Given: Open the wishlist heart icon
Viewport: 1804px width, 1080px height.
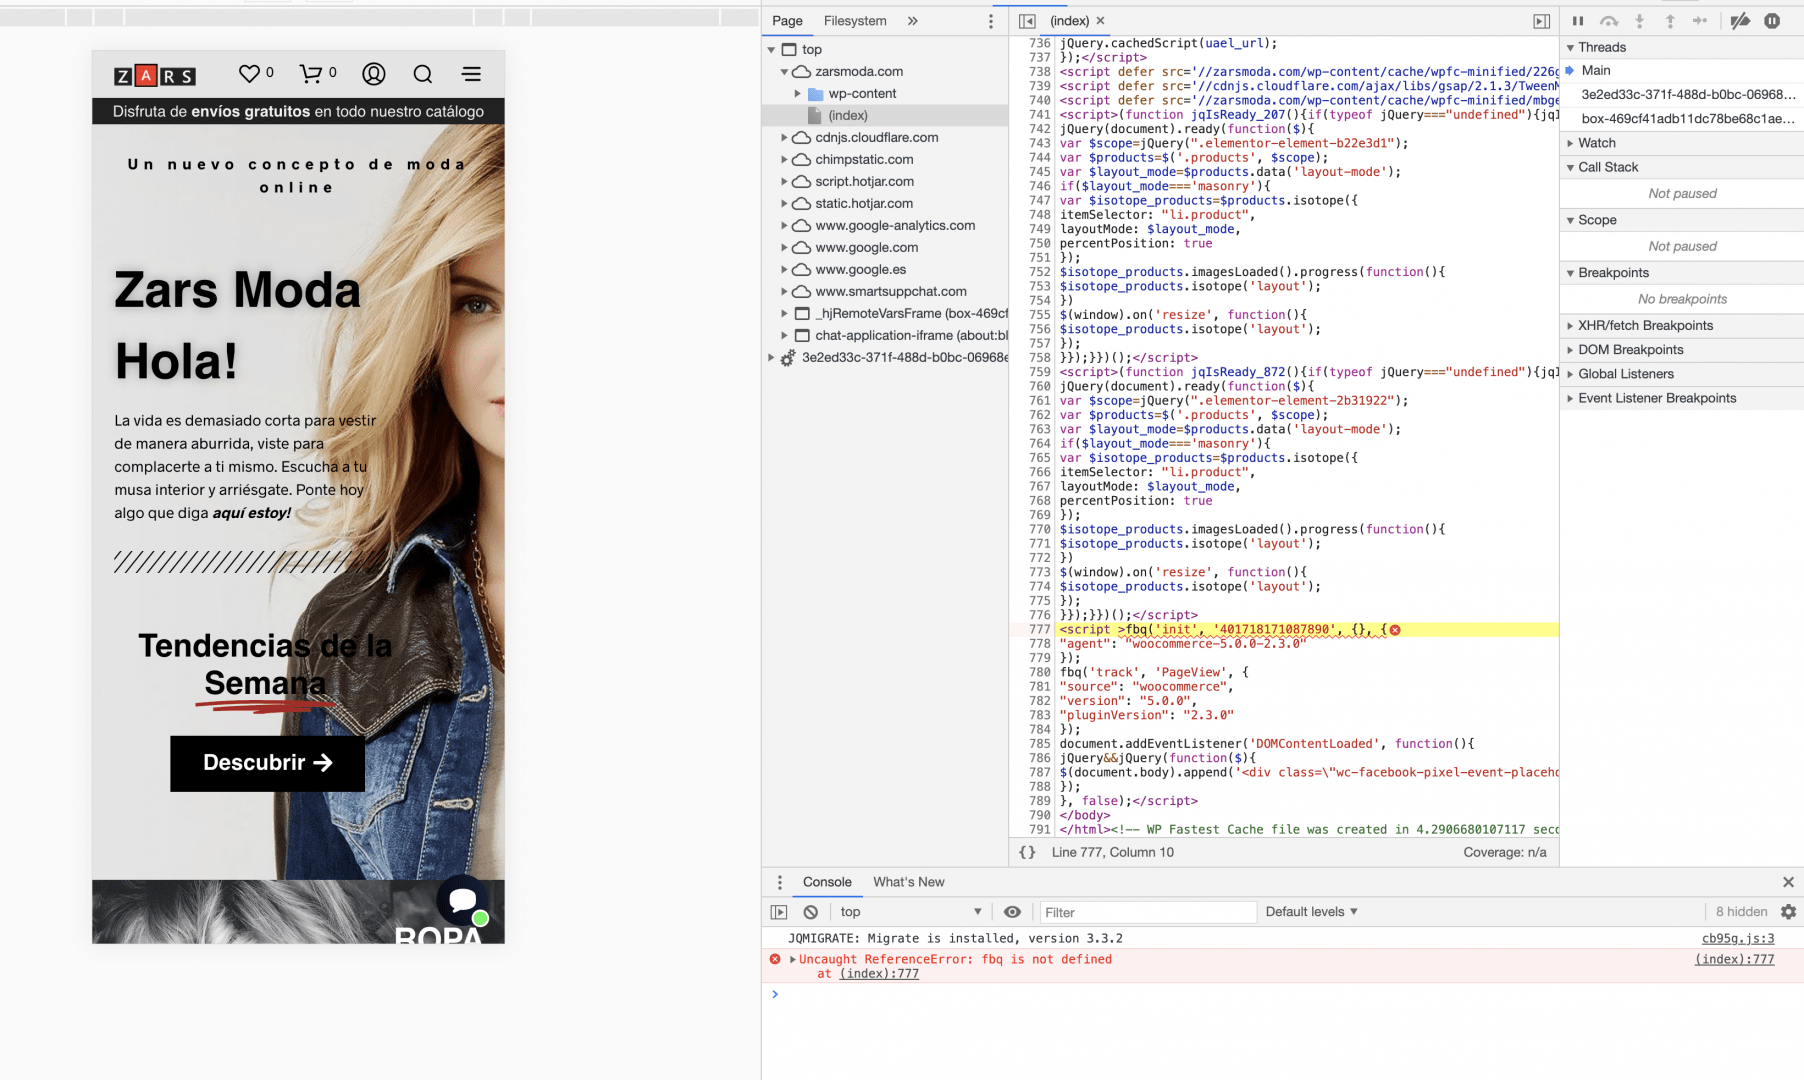Looking at the screenshot, I should point(249,73).
